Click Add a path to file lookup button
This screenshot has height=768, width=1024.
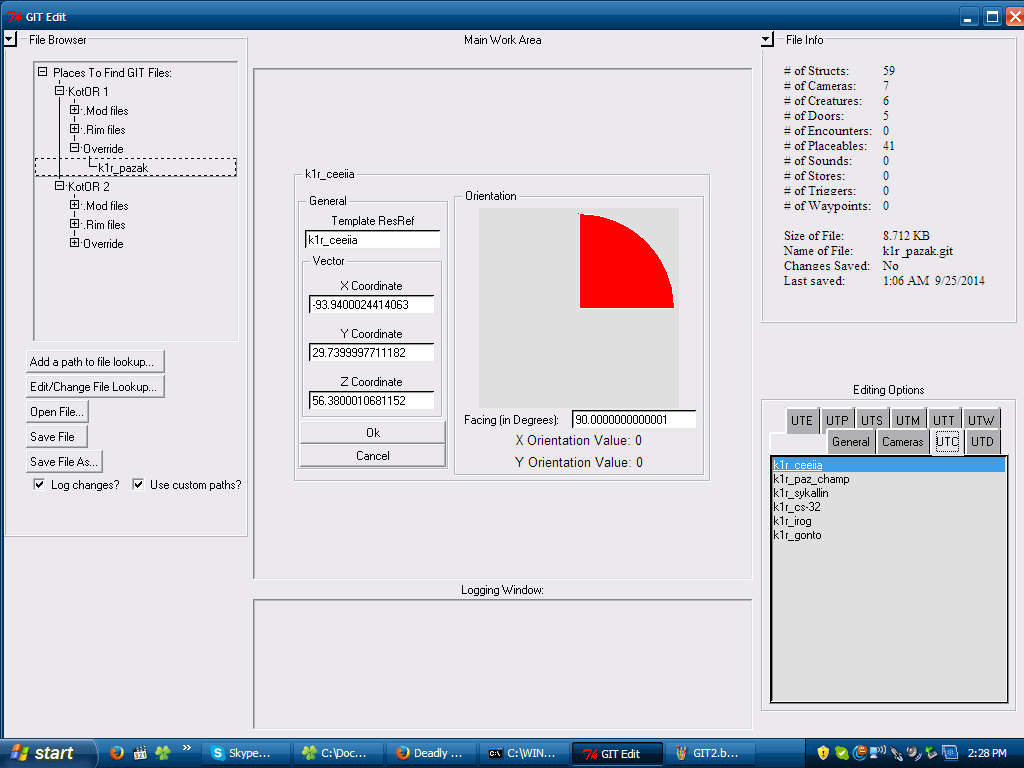pos(95,362)
